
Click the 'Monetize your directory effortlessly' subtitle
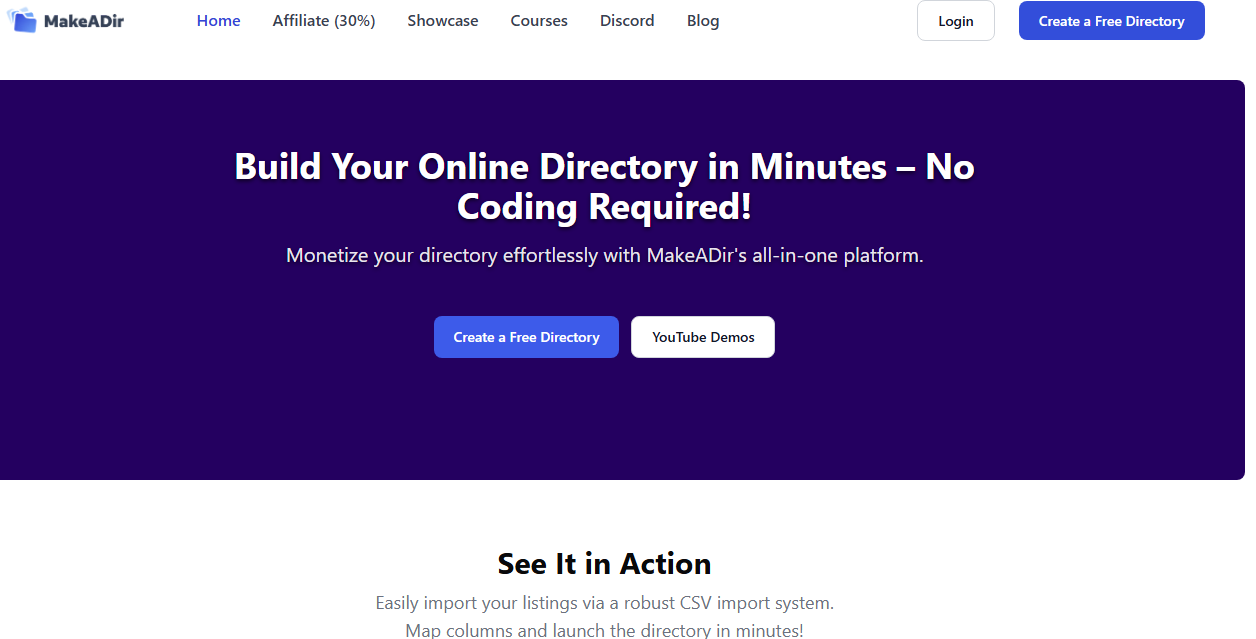tap(605, 255)
